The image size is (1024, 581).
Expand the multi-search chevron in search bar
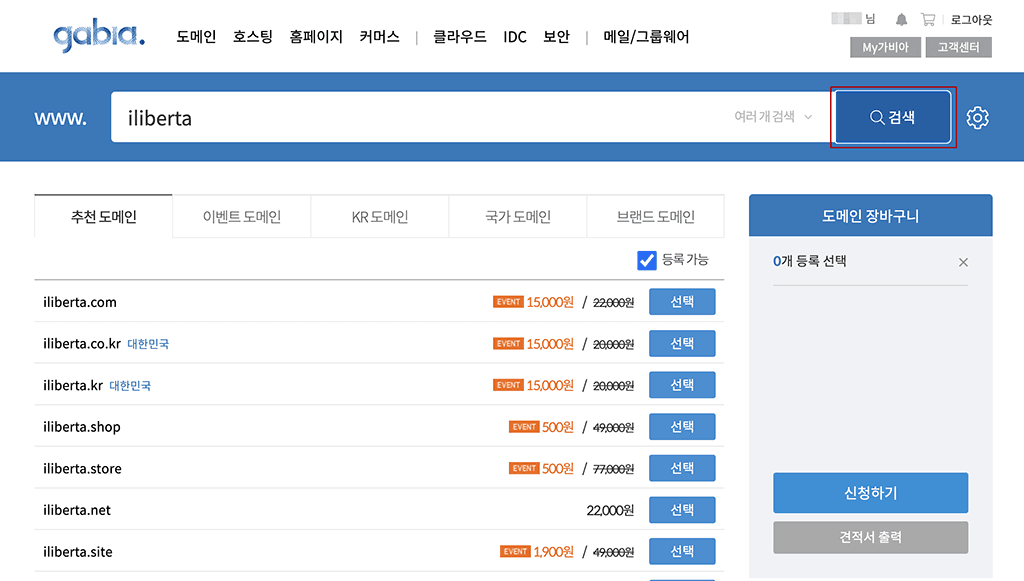pyautogui.click(x=809, y=117)
